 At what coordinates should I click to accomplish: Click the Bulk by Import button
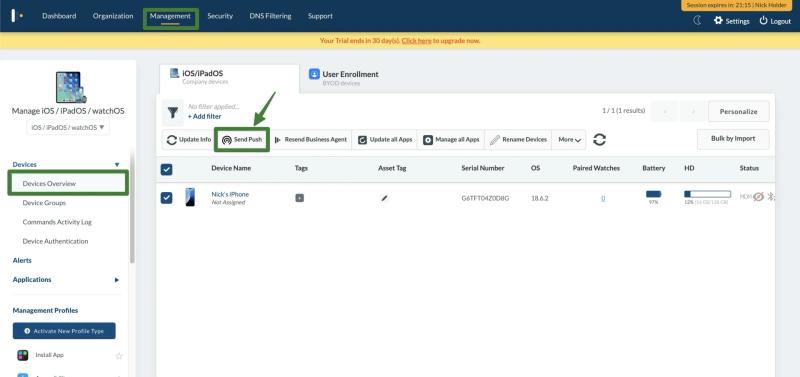733,138
